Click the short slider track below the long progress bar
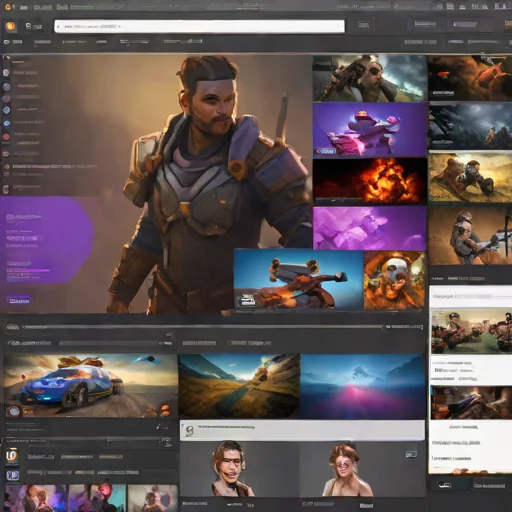The image size is (512, 512). click(x=115, y=343)
